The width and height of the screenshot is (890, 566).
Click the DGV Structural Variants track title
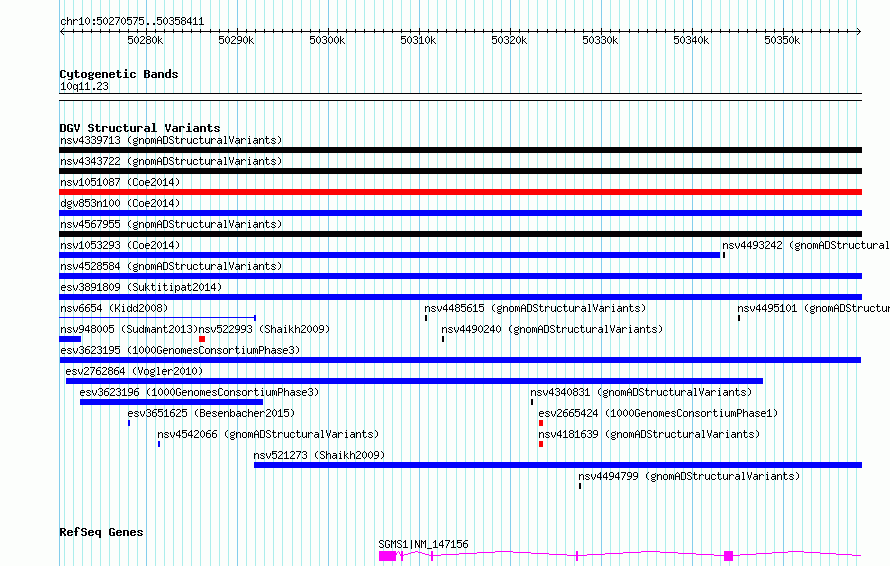pyautogui.click(x=140, y=128)
